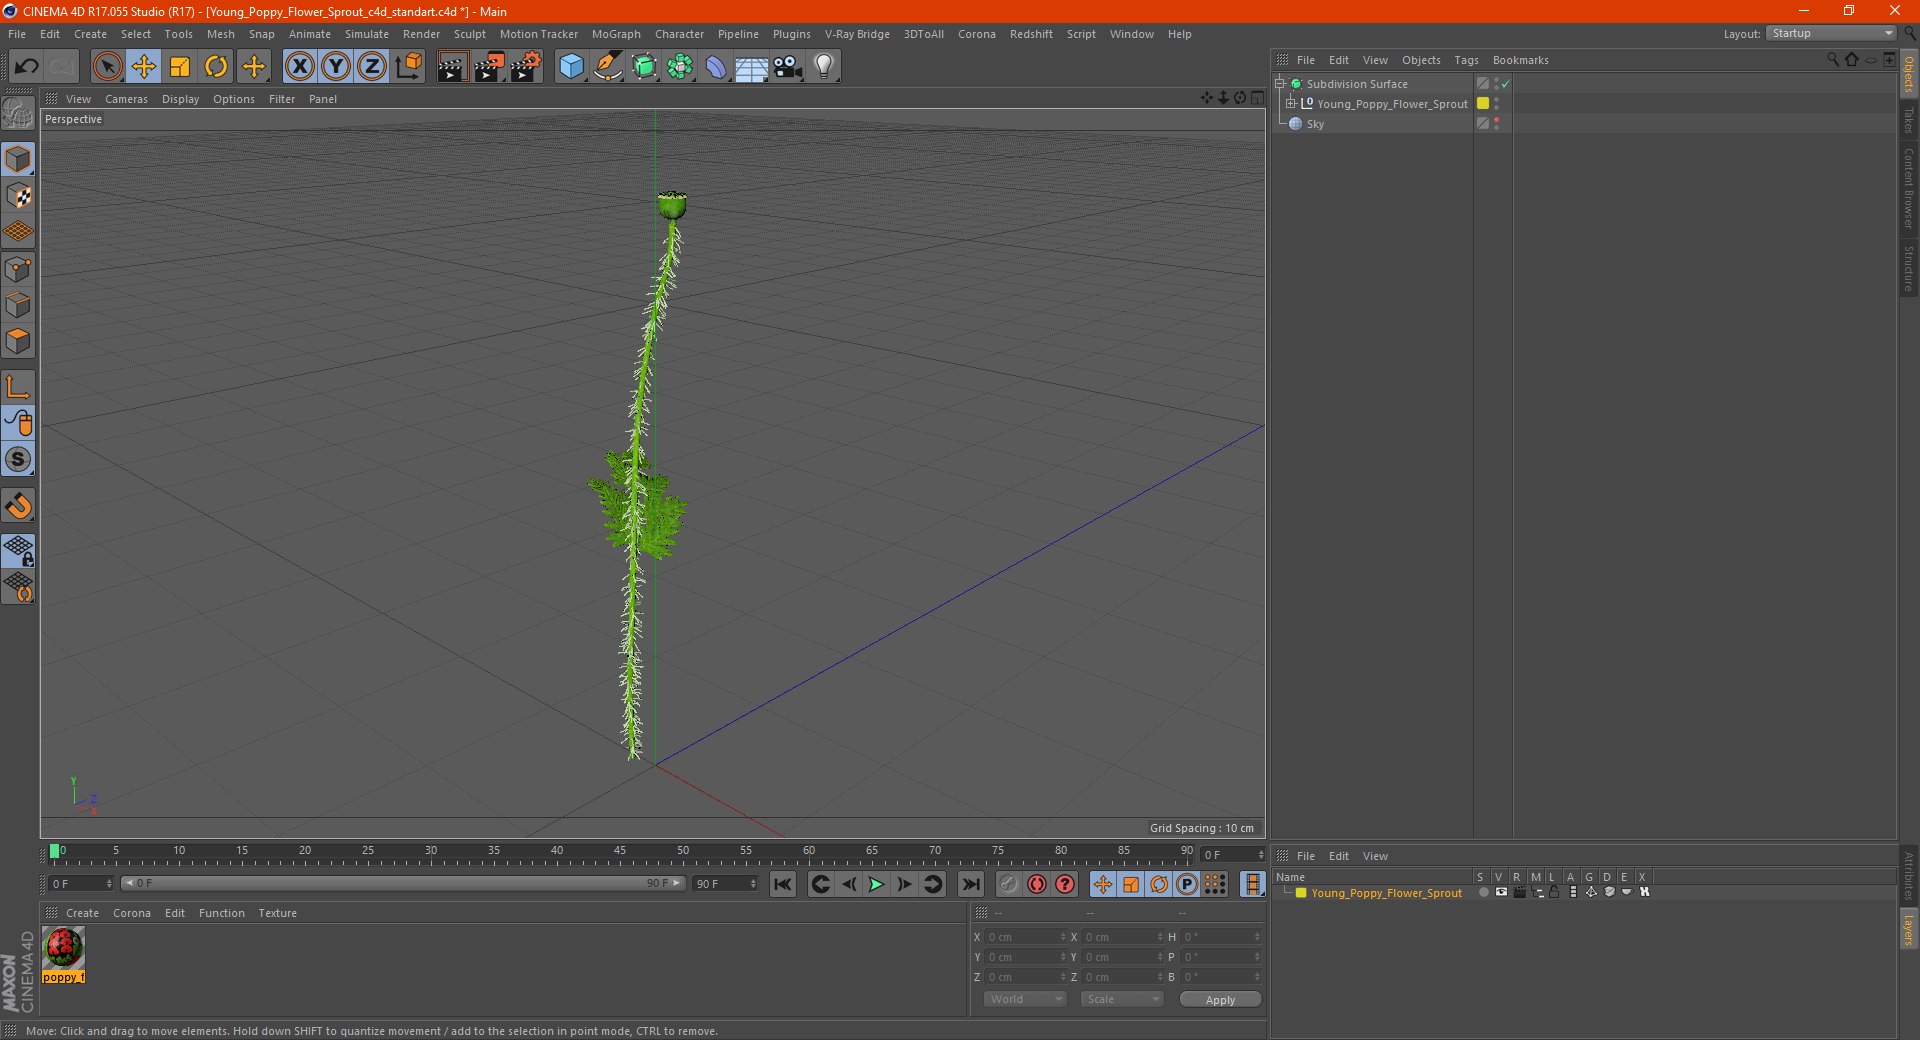Open the green Array modeling icon
This screenshot has height=1040, width=1920.
click(x=680, y=67)
